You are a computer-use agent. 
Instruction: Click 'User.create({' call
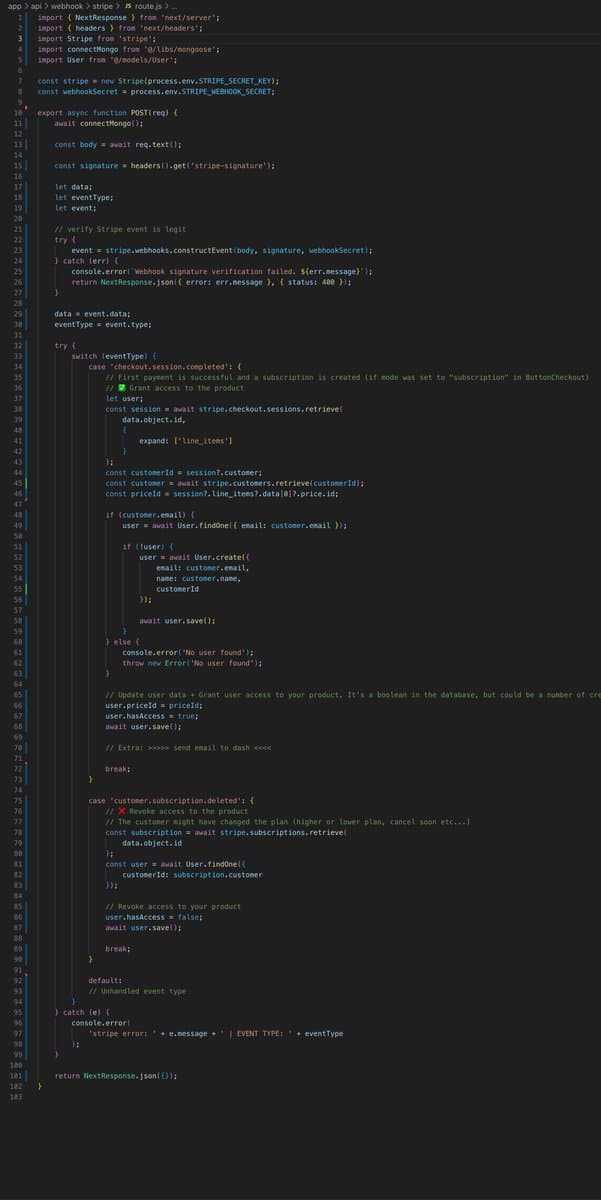[x=222, y=557]
